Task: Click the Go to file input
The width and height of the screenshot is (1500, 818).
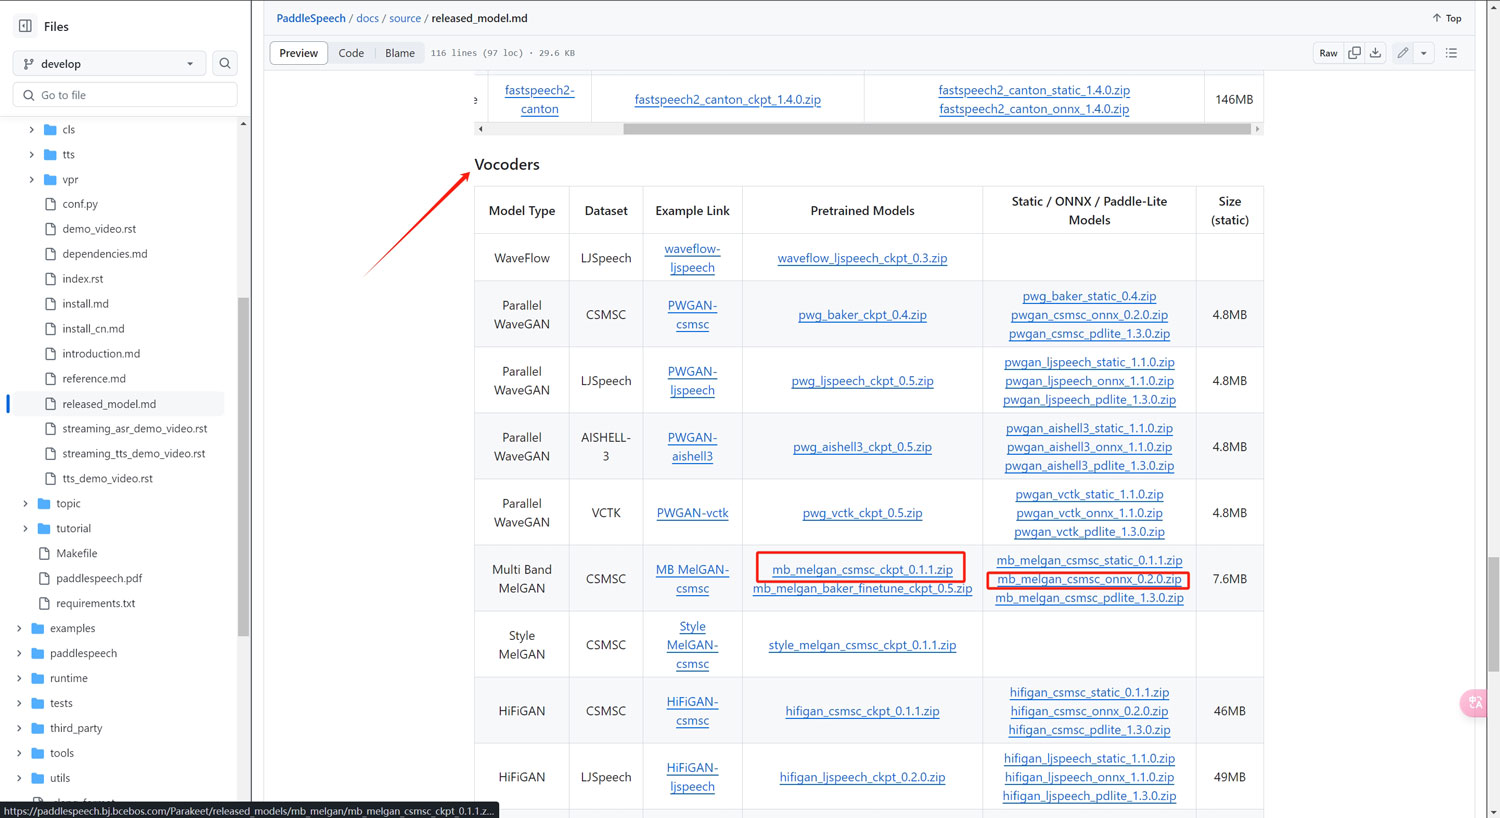Action: (125, 95)
